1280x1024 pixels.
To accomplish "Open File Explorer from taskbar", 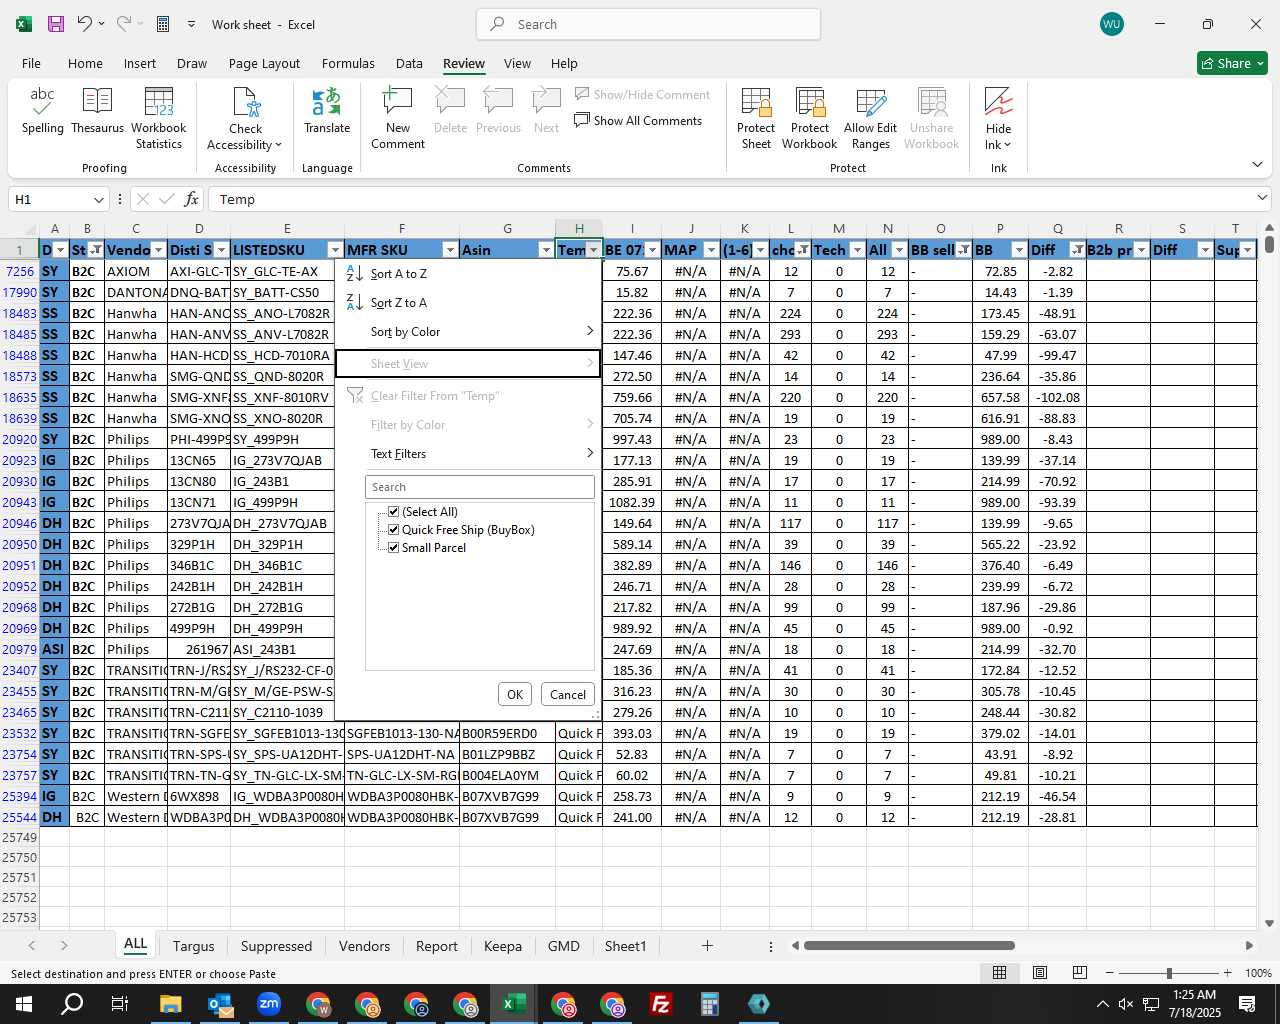I will tap(170, 1004).
